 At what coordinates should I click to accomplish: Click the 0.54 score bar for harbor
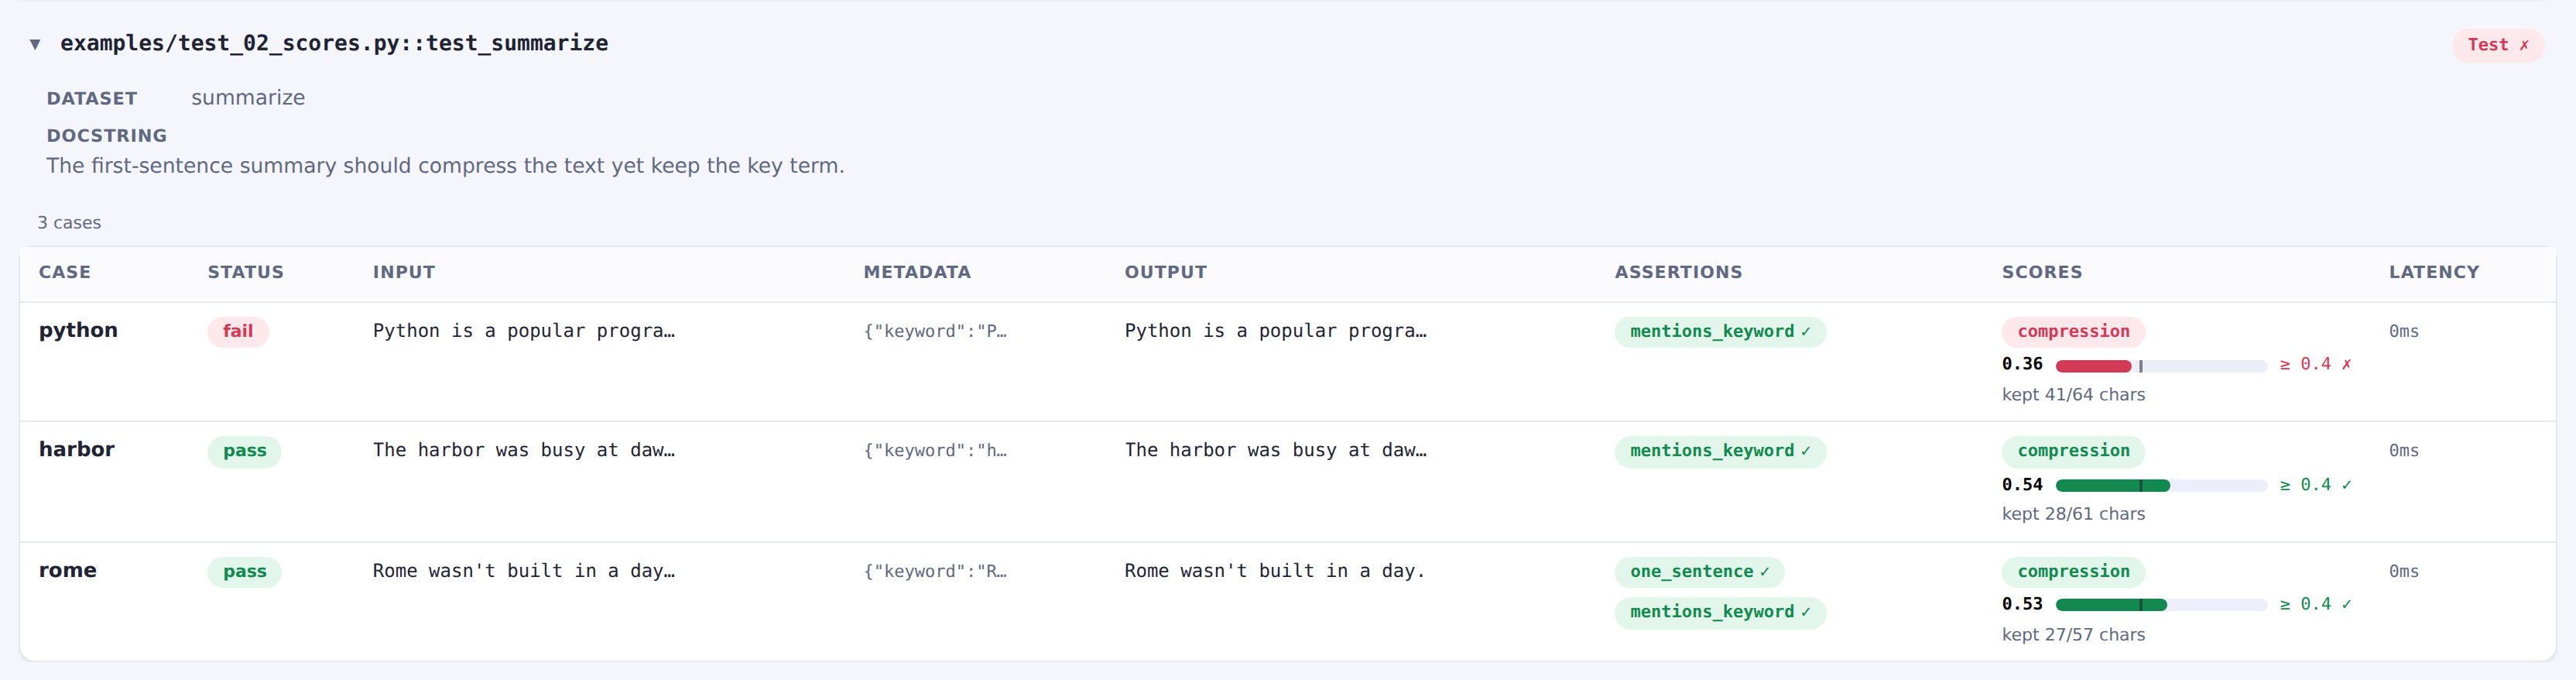(2161, 485)
